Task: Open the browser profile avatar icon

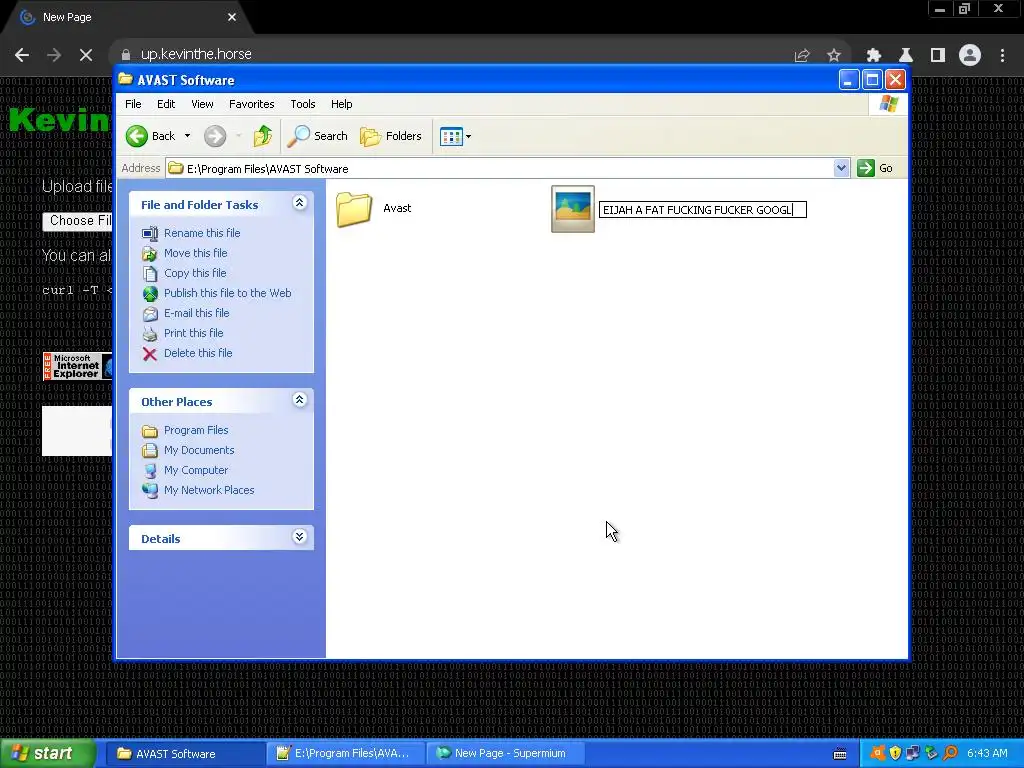Action: [x=970, y=55]
